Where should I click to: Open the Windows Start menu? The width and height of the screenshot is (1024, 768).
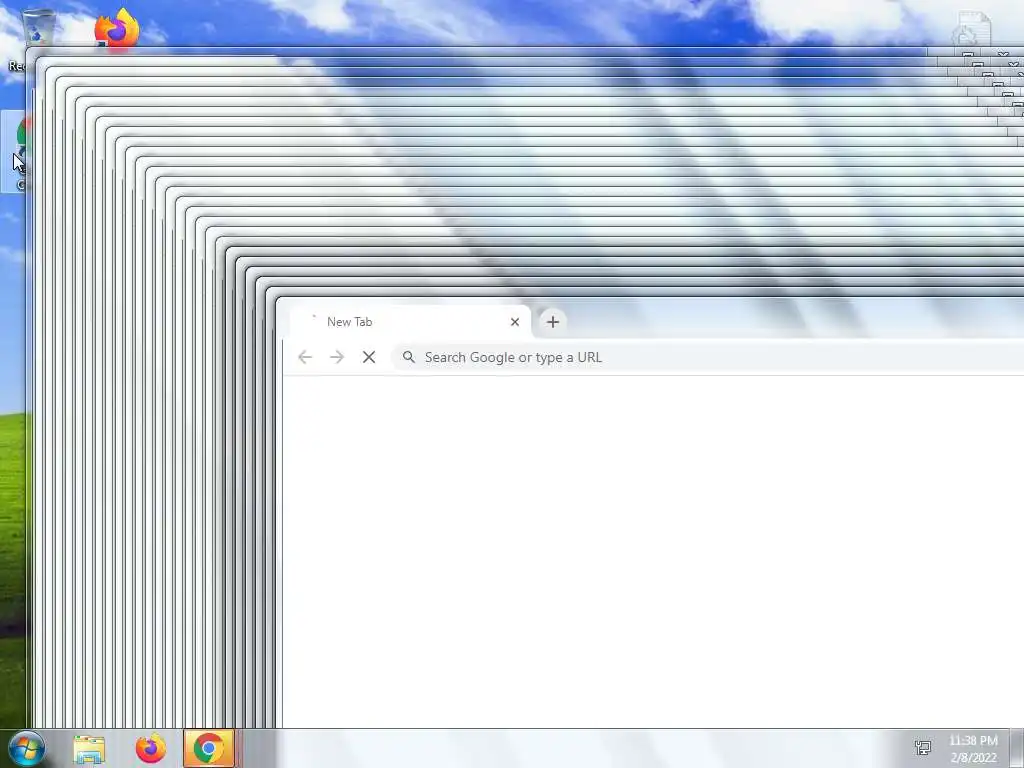pos(27,749)
